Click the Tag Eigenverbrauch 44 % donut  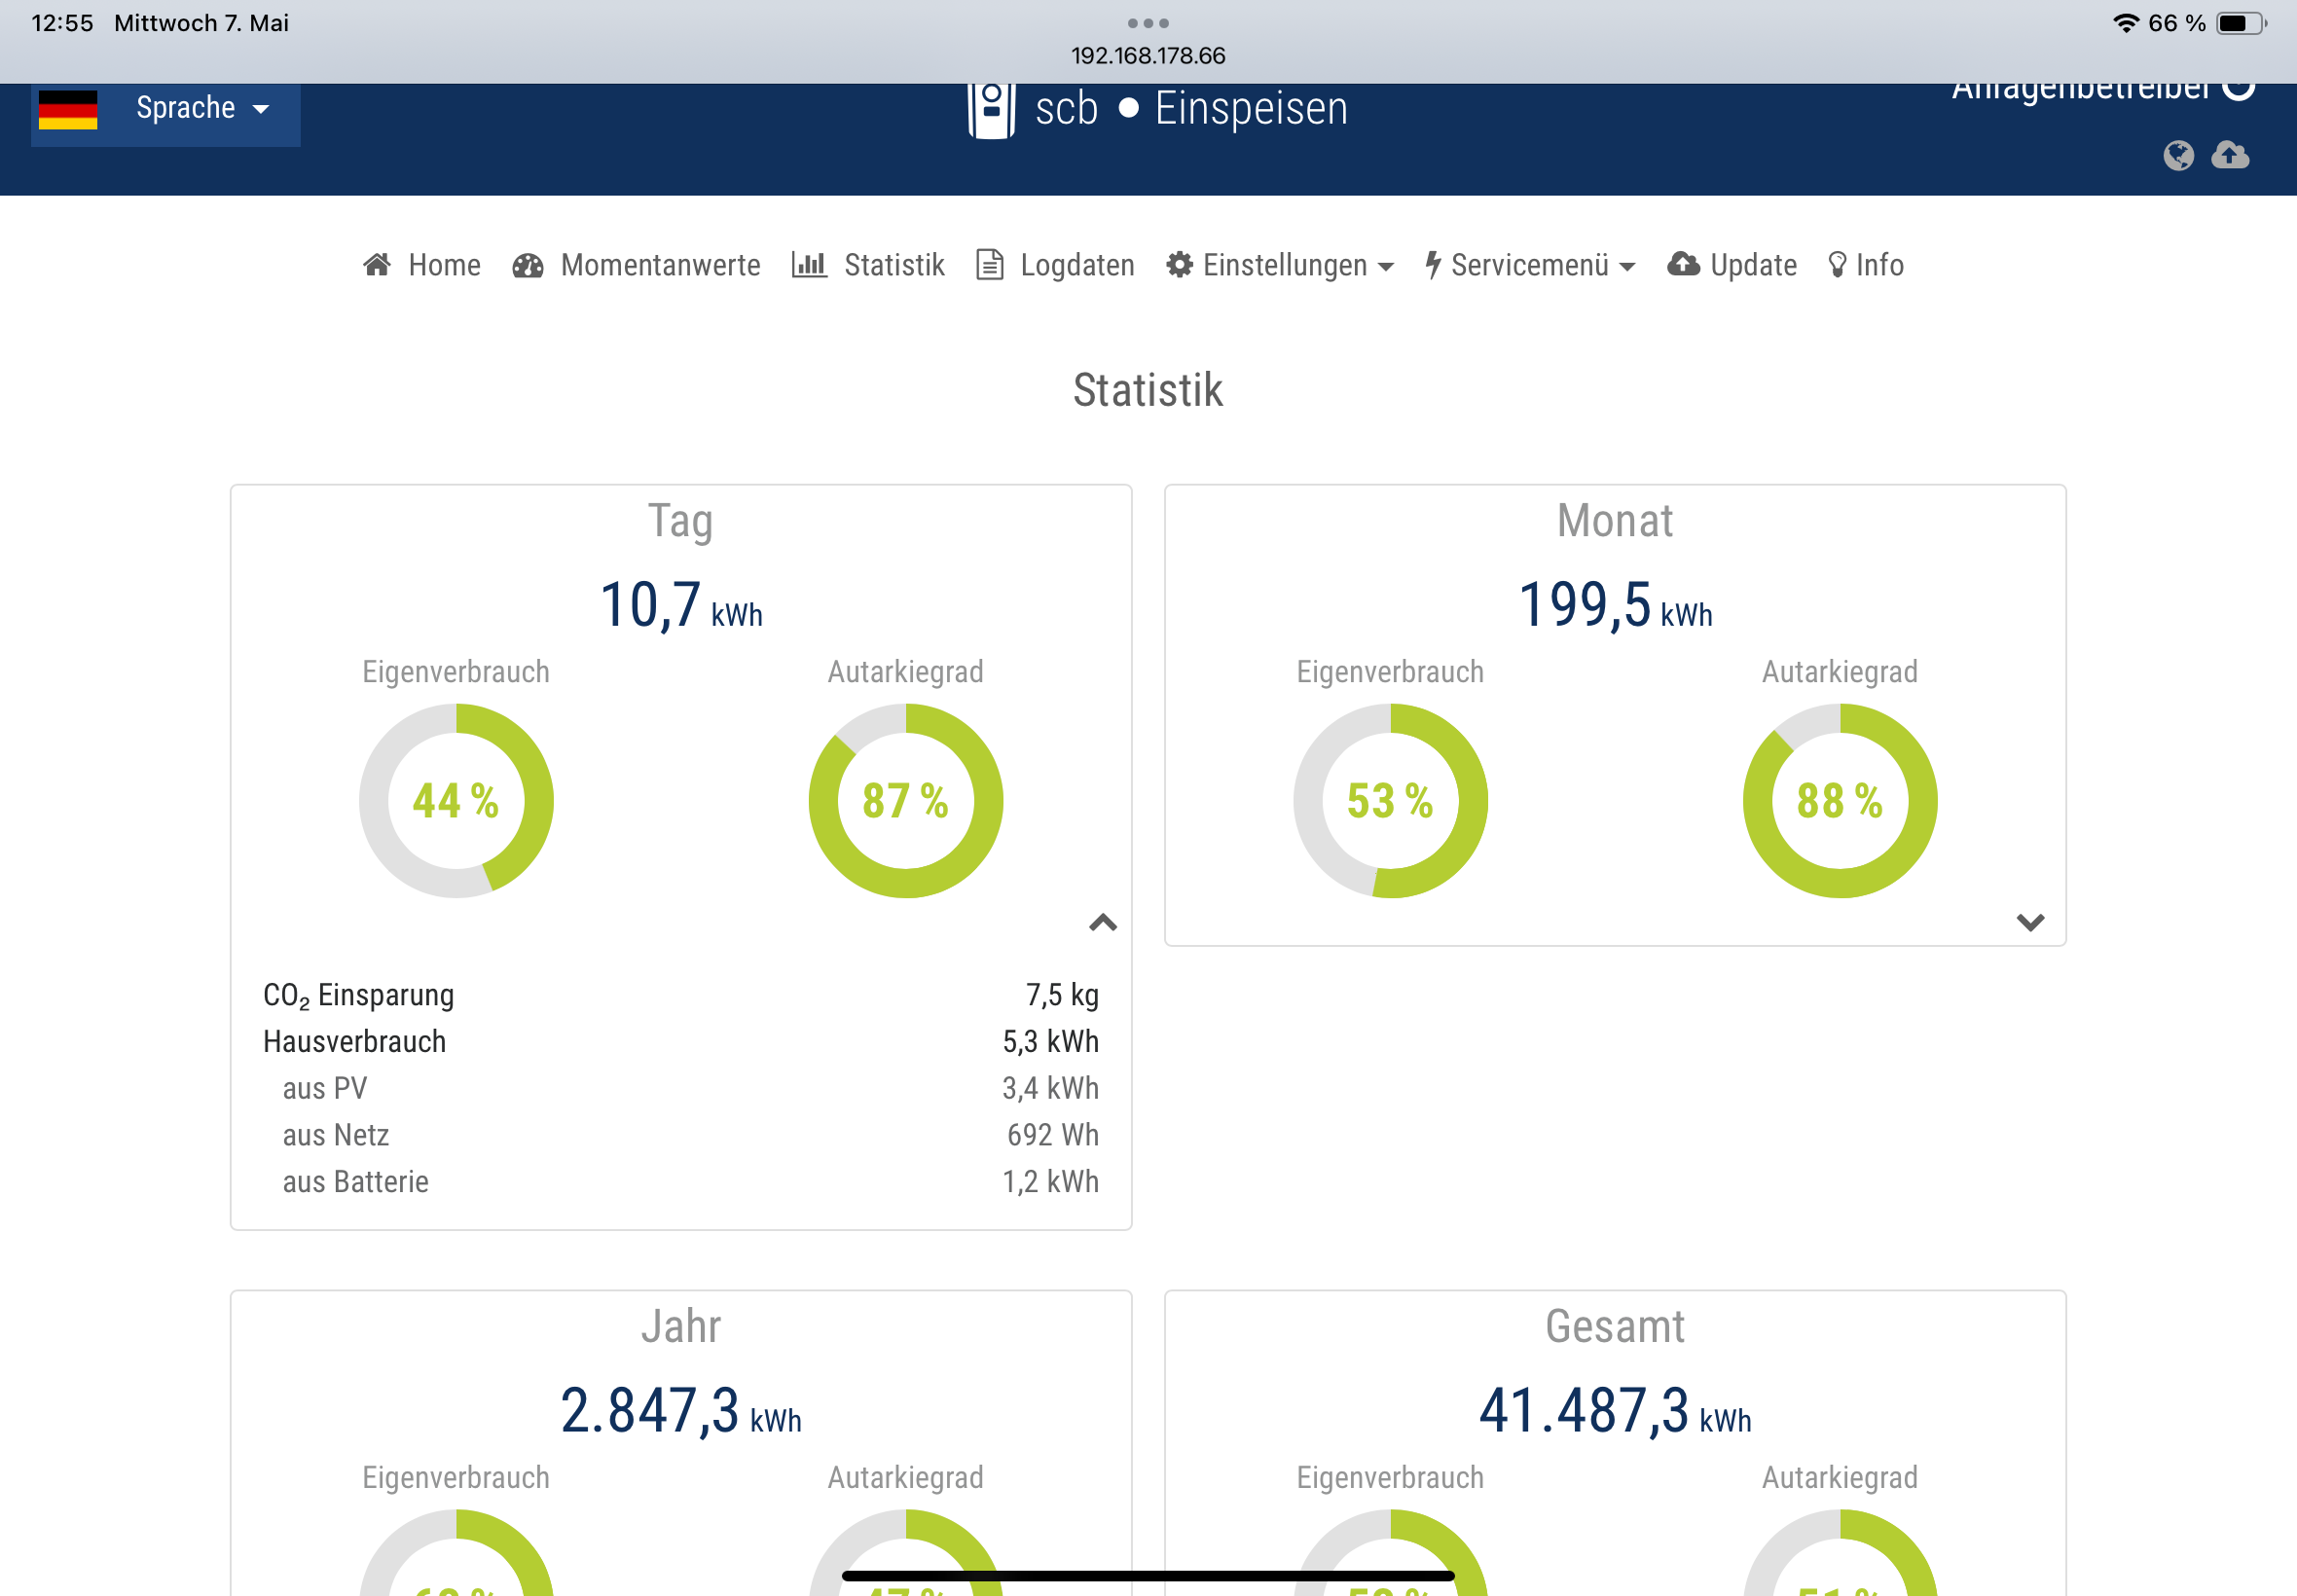tap(456, 800)
